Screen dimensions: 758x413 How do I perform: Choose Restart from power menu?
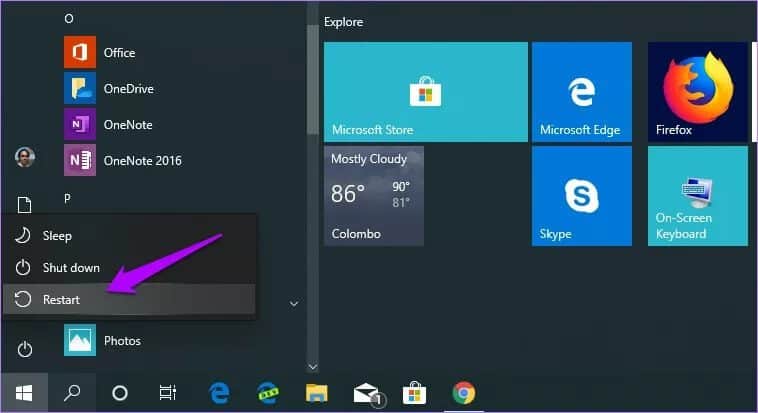point(129,299)
